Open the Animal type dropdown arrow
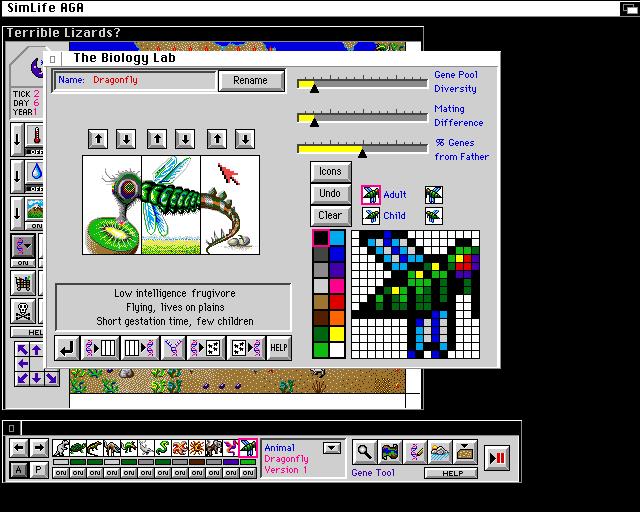 point(332,448)
